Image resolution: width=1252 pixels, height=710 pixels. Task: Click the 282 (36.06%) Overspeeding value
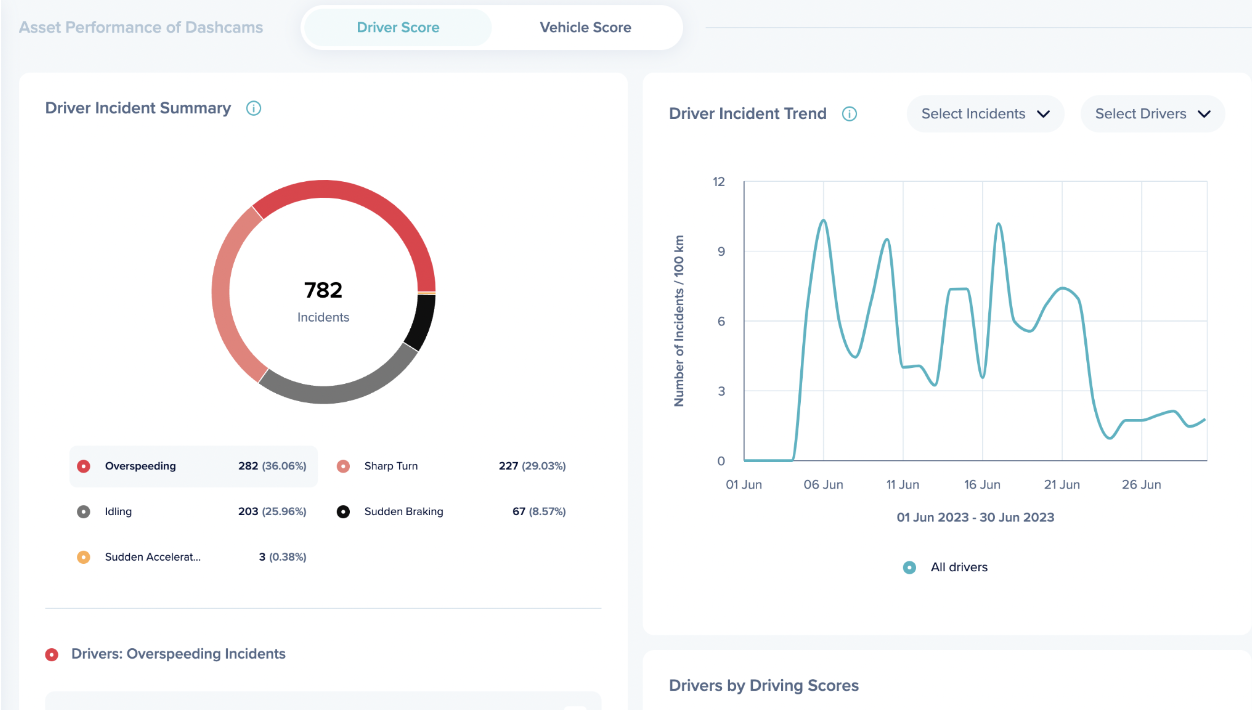[272, 466]
